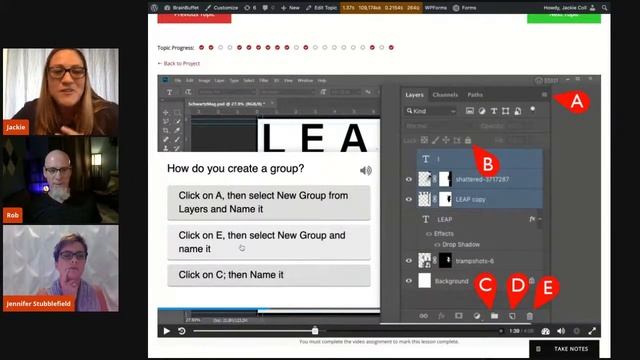Image resolution: width=640 pixels, height=360 pixels.
Task: Hide the LEAP copy layer
Action: pos(409,199)
